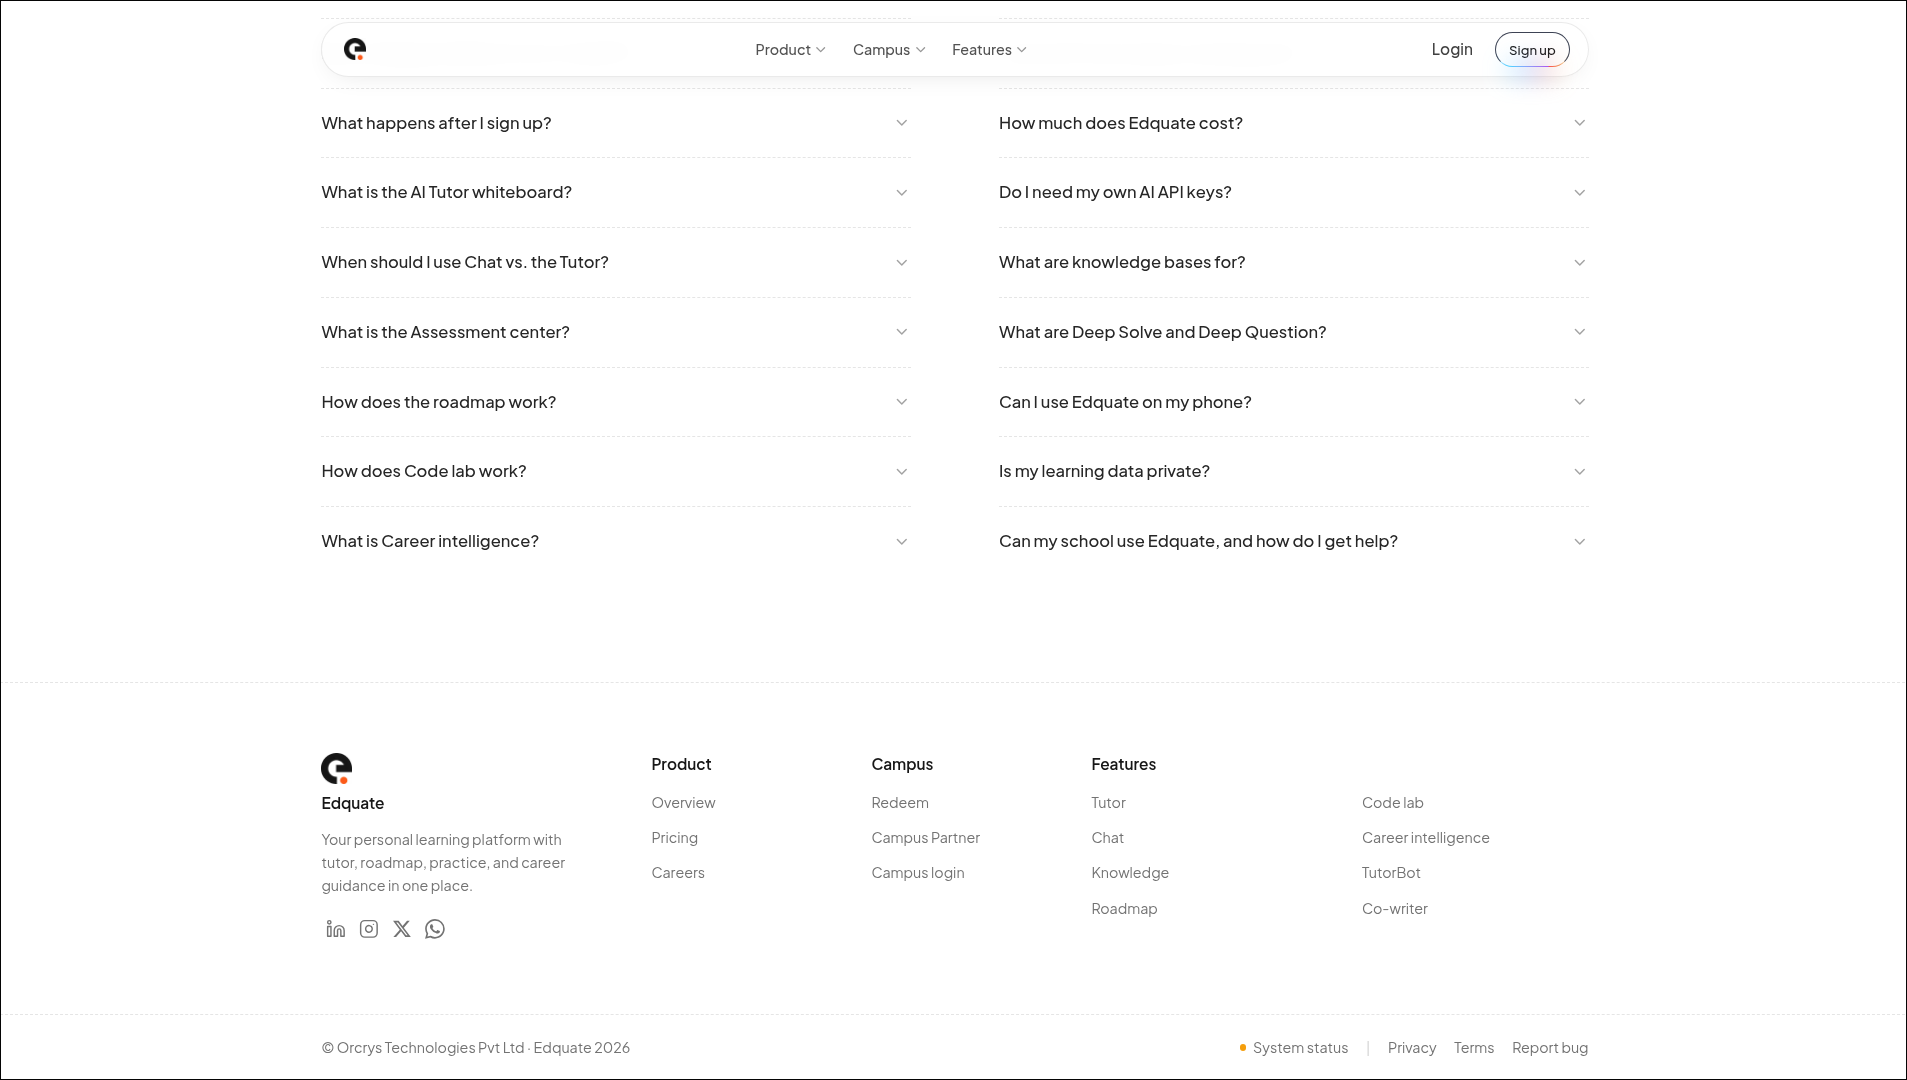The width and height of the screenshot is (1907, 1080).
Task: Expand "Can I use Edquate on my phone?"
Action: [1294, 402]
